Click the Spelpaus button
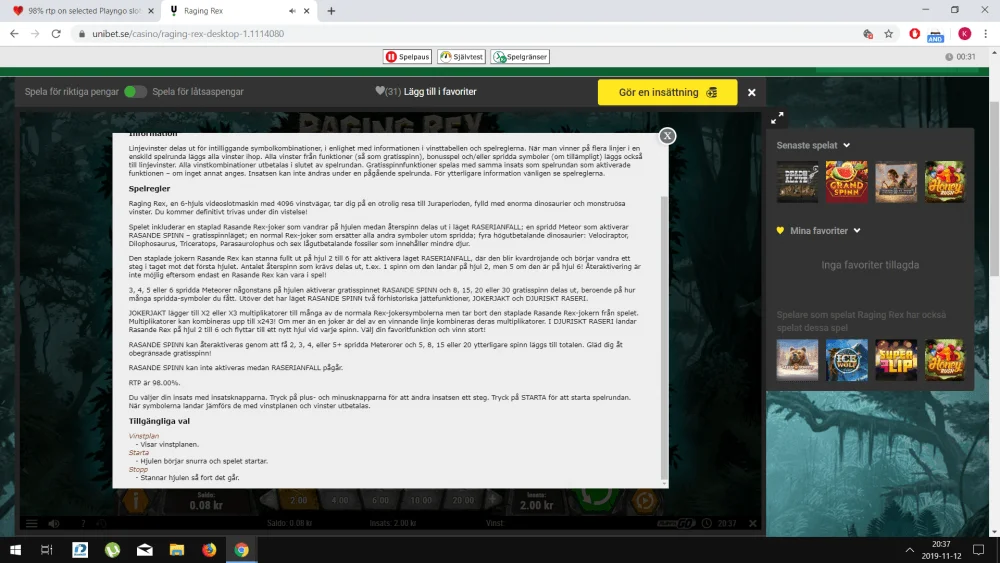This screenshot has width=1000, height=563. (x=408, y=57)
